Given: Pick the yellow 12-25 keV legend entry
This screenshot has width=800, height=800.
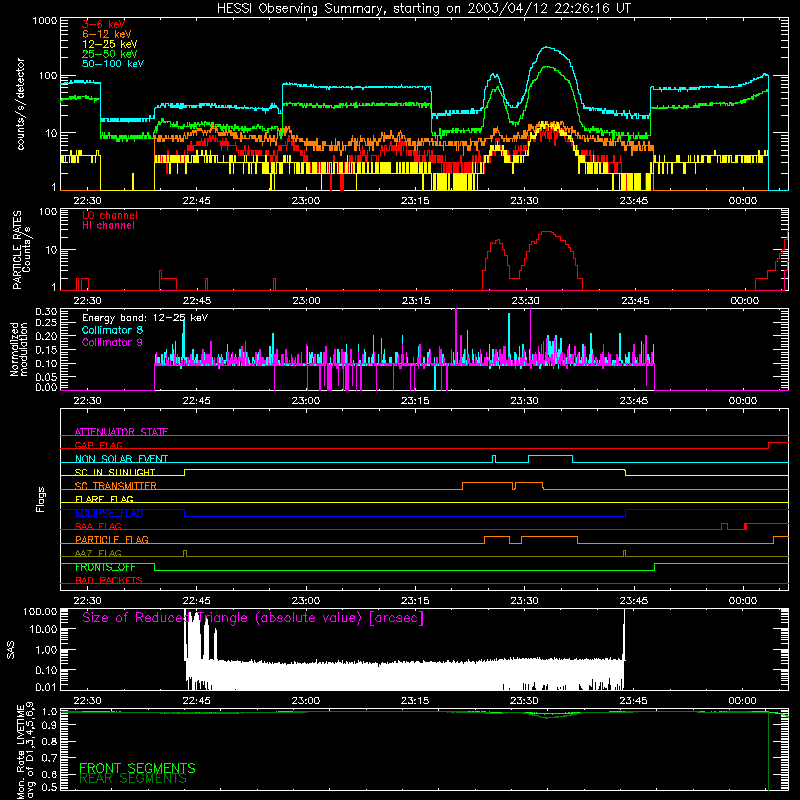Looking at the screenshot, I should pos(109,44).
